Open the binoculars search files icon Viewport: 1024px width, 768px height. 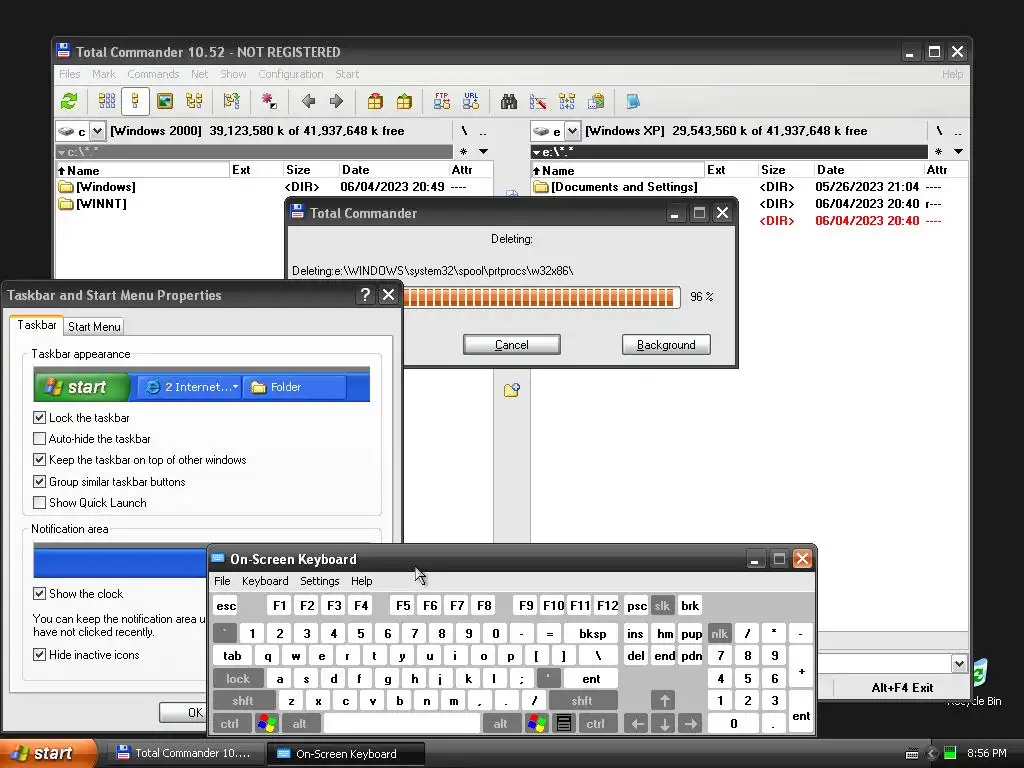point(509,101)
